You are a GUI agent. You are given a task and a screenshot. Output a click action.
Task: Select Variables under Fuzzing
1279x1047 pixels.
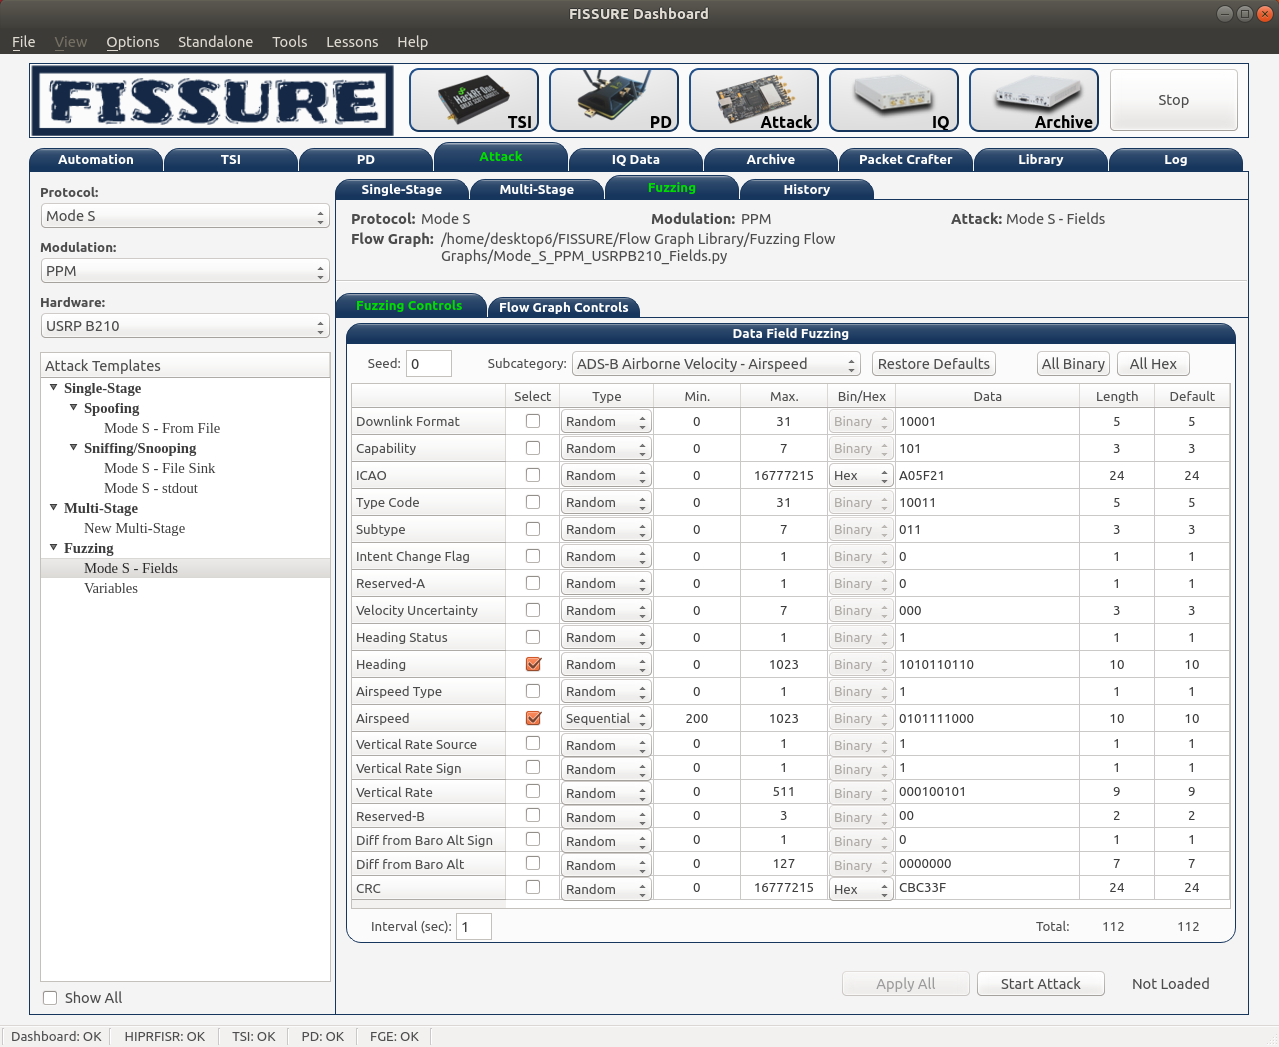111,588
